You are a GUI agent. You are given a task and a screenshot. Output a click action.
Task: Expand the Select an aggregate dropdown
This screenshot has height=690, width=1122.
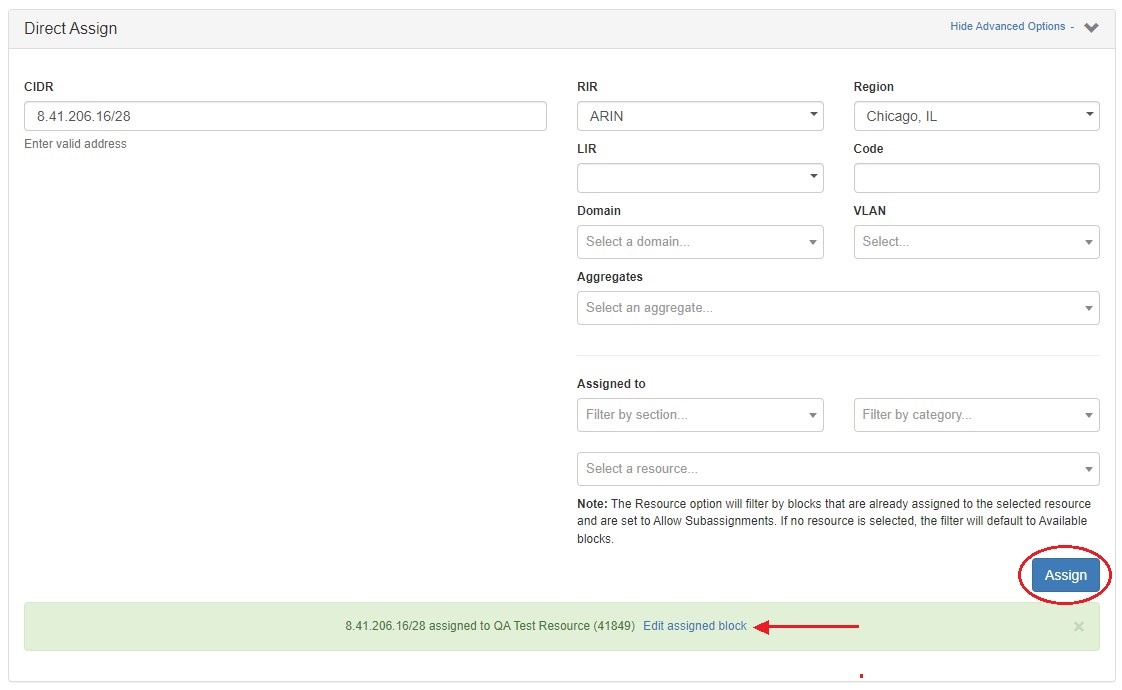(x=838, y=308)
